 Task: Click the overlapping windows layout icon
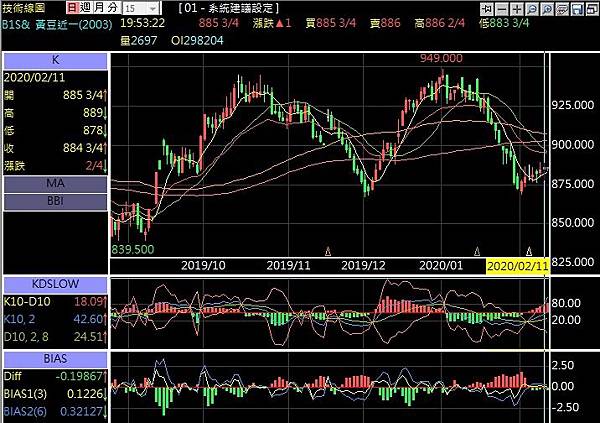click(x=592, y=9)
